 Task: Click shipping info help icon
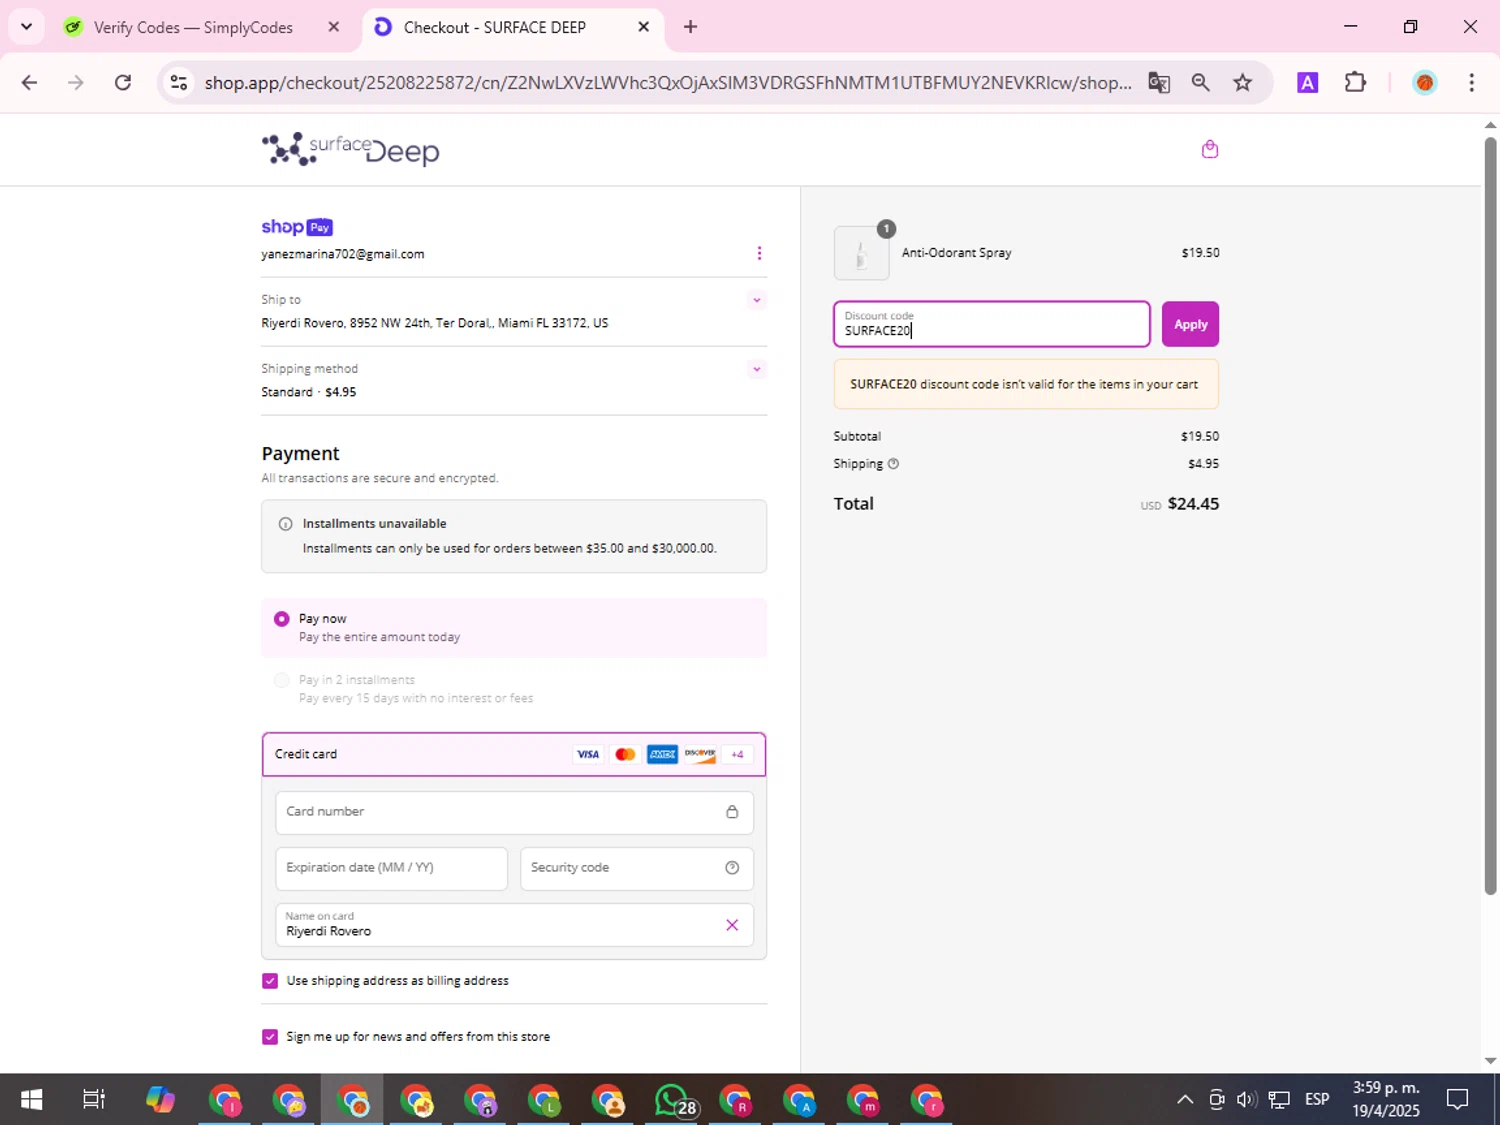pos(894,464)
